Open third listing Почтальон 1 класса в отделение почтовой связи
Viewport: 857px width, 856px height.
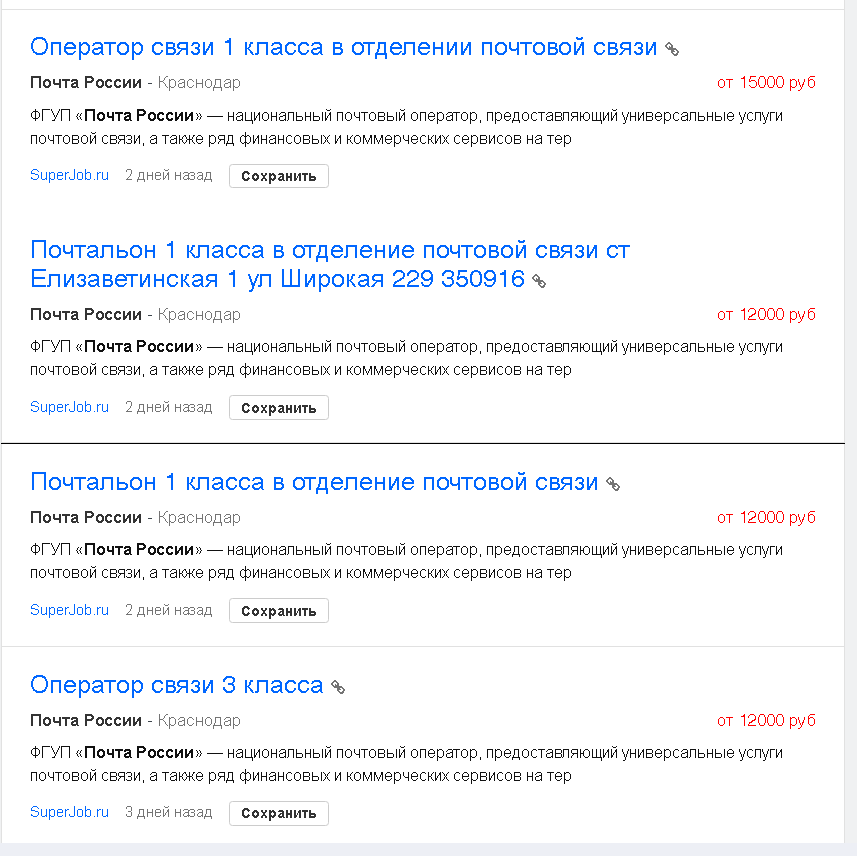click(x=314, y=482)
